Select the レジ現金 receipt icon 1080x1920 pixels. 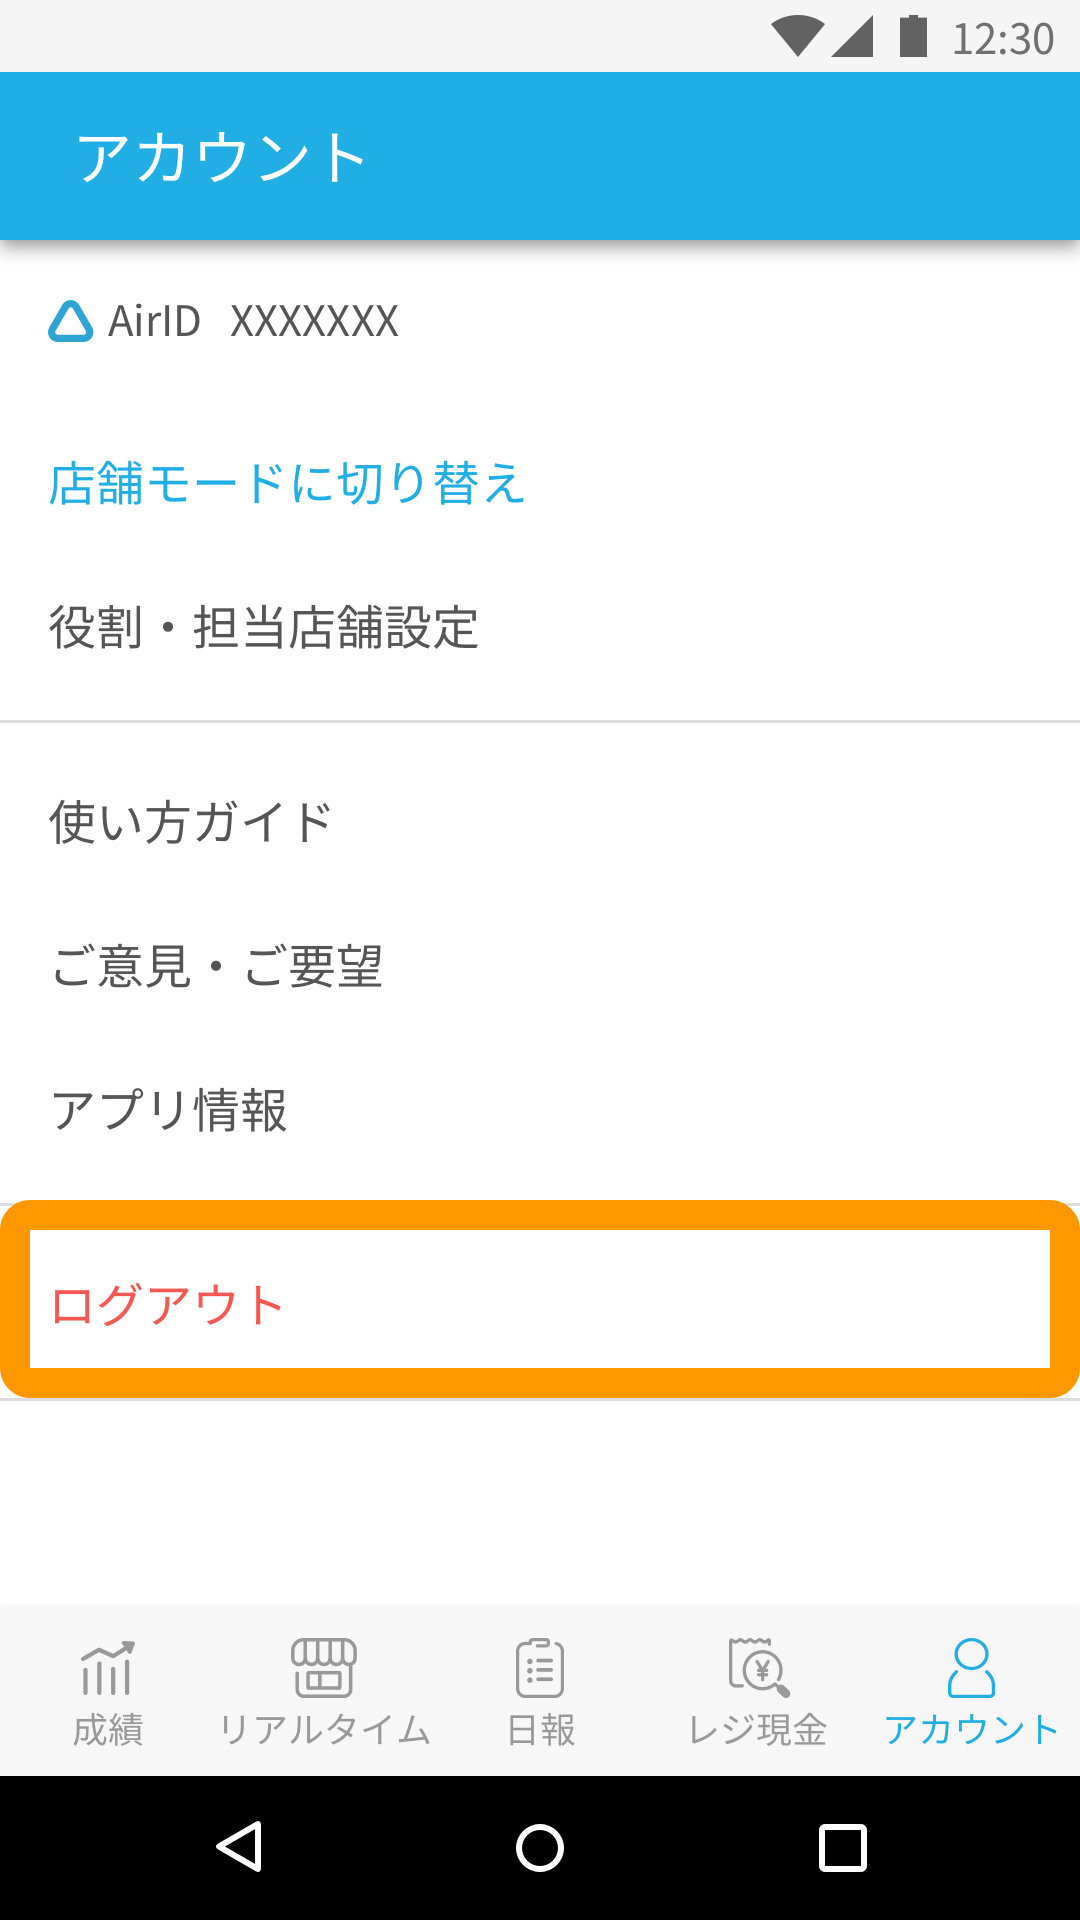point(758,1668)
